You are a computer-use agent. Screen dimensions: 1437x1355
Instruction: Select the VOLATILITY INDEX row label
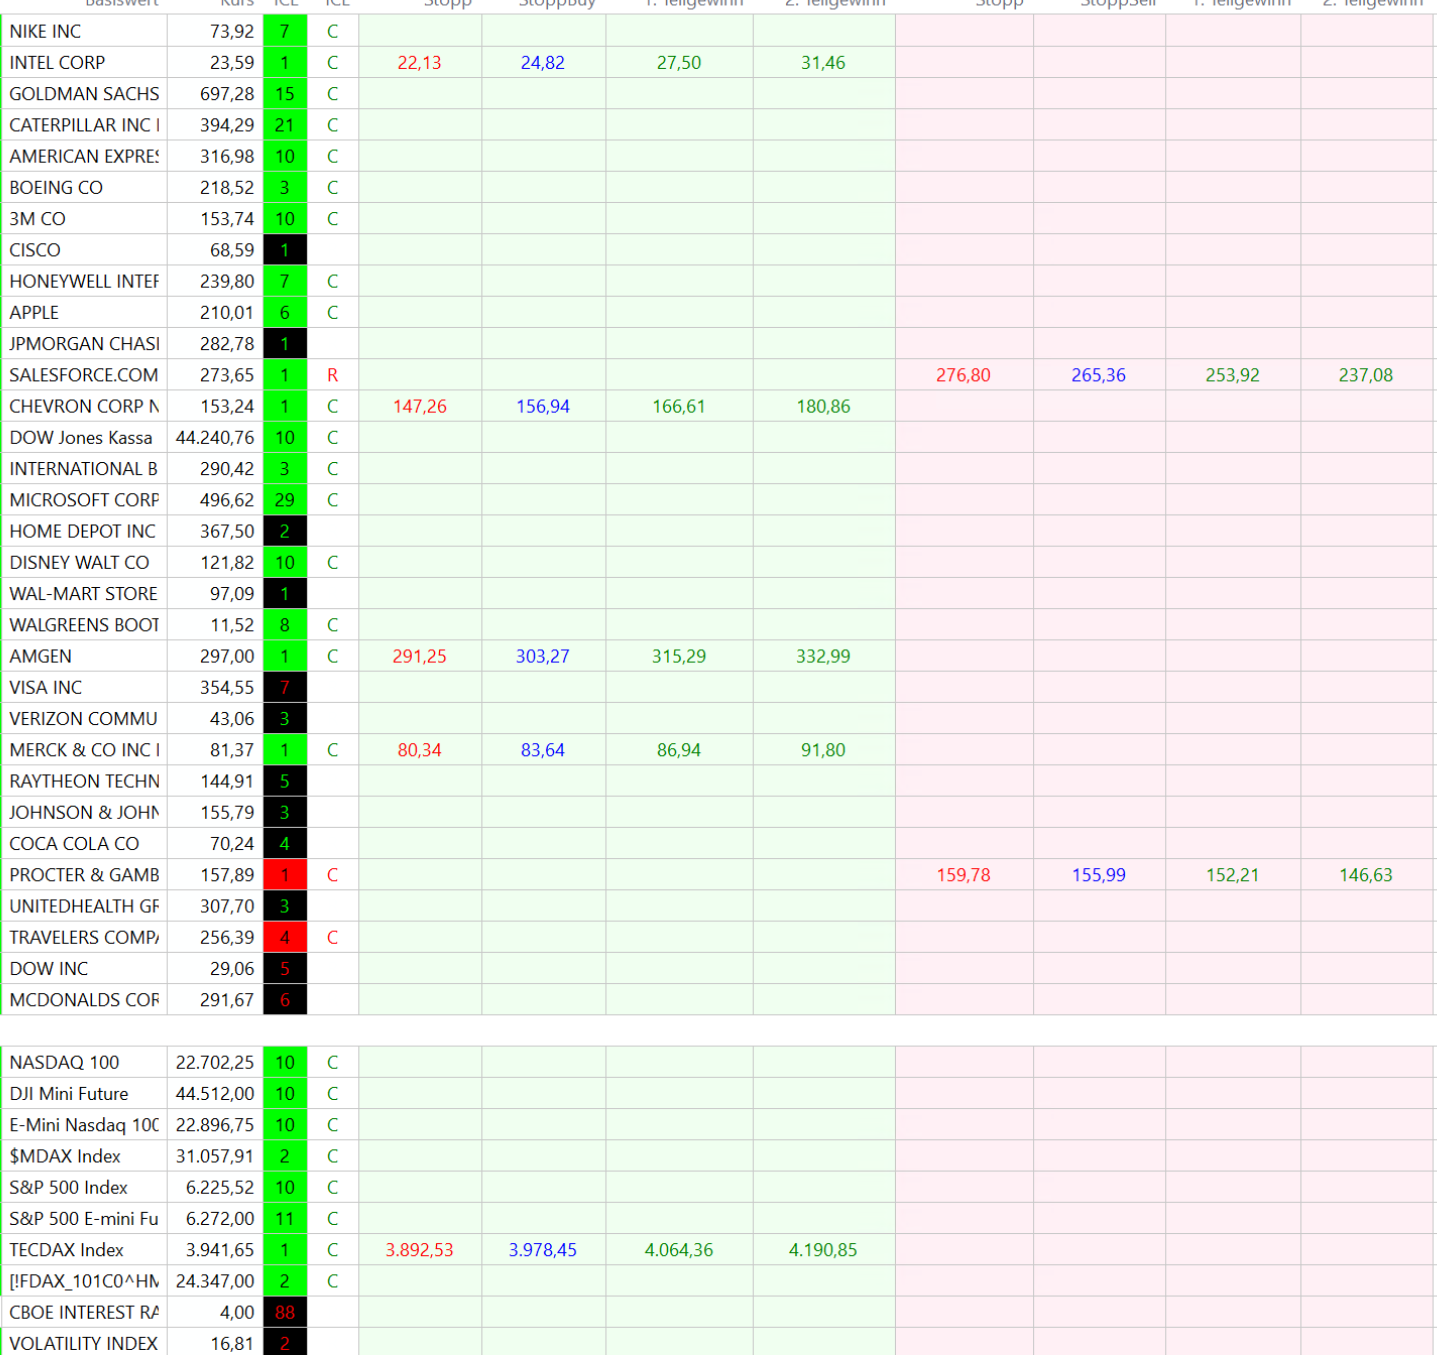coord(84,1343)
